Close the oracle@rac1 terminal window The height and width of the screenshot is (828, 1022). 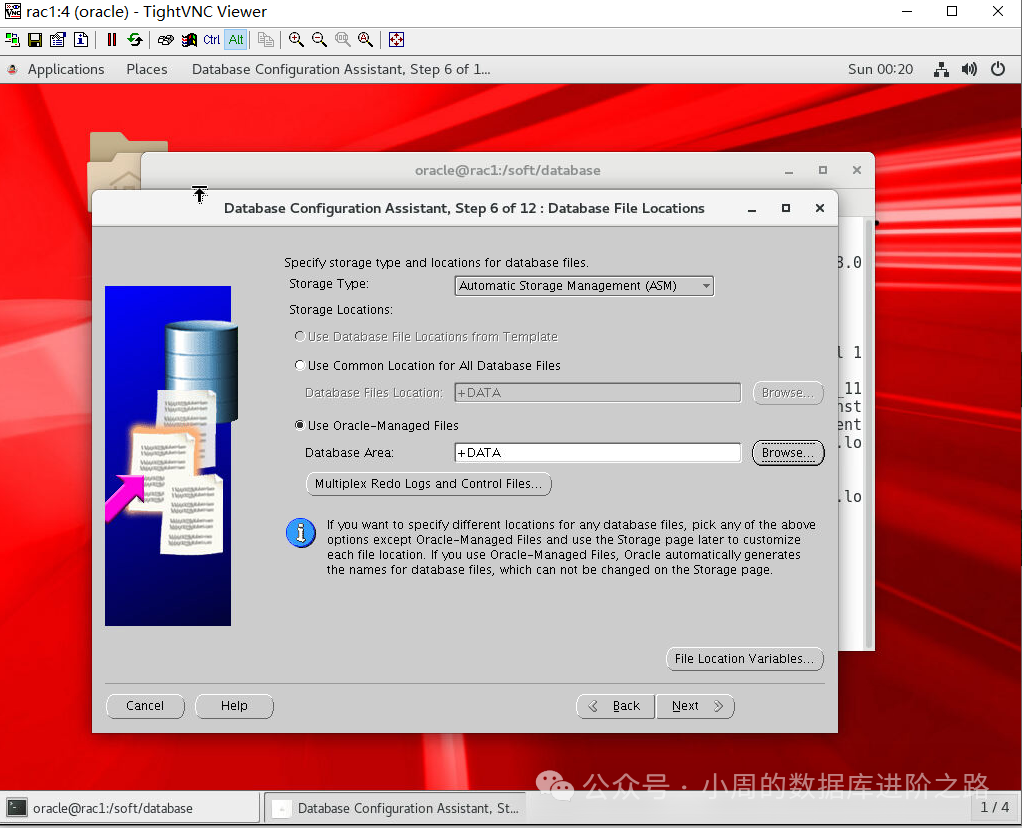pyautogui.click(x=857, y=170)
